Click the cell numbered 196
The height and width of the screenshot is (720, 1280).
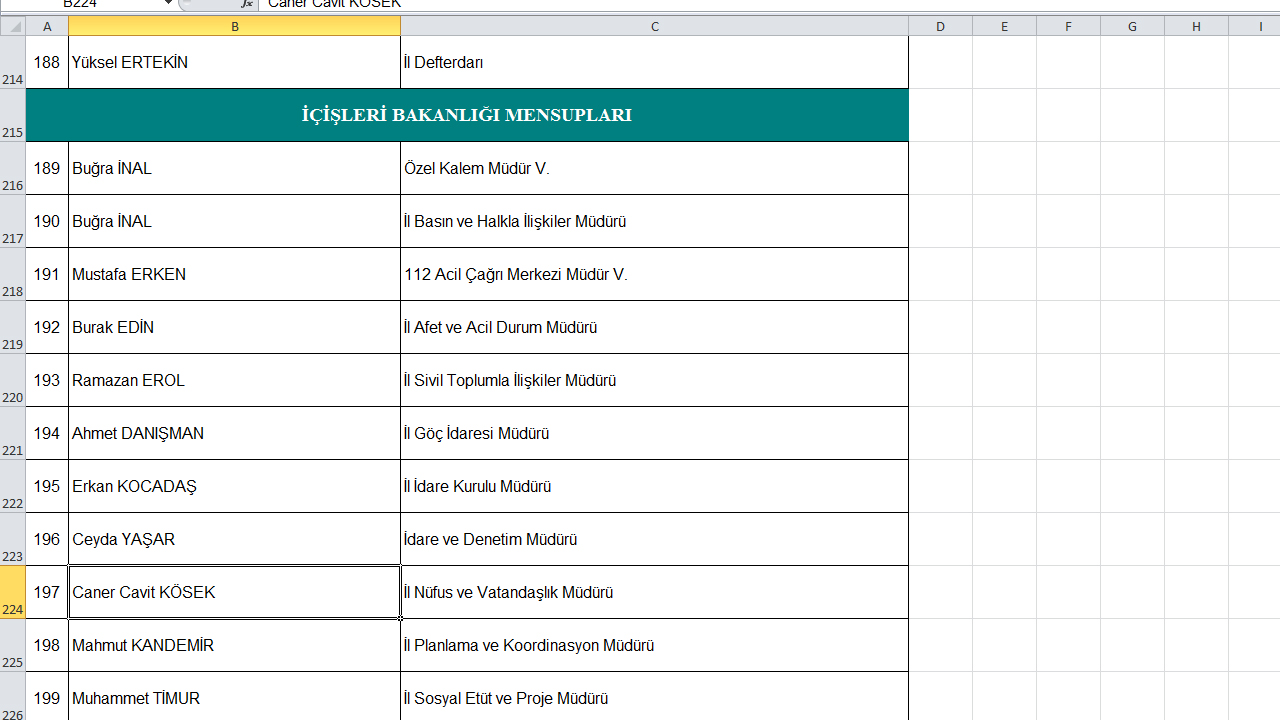(47, 539)
